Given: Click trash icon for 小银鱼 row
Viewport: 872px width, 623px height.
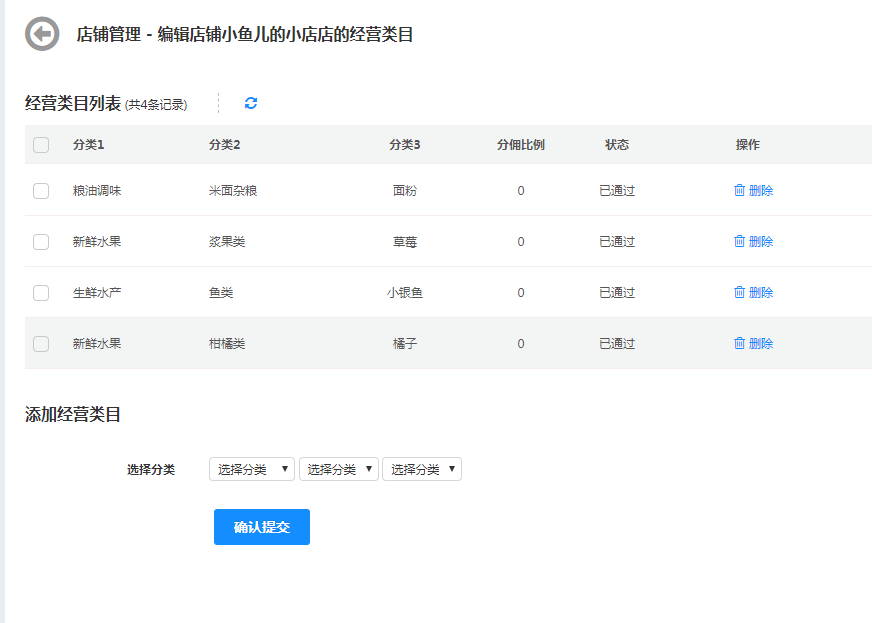Looking at the screenshot, I should (740, 292).
